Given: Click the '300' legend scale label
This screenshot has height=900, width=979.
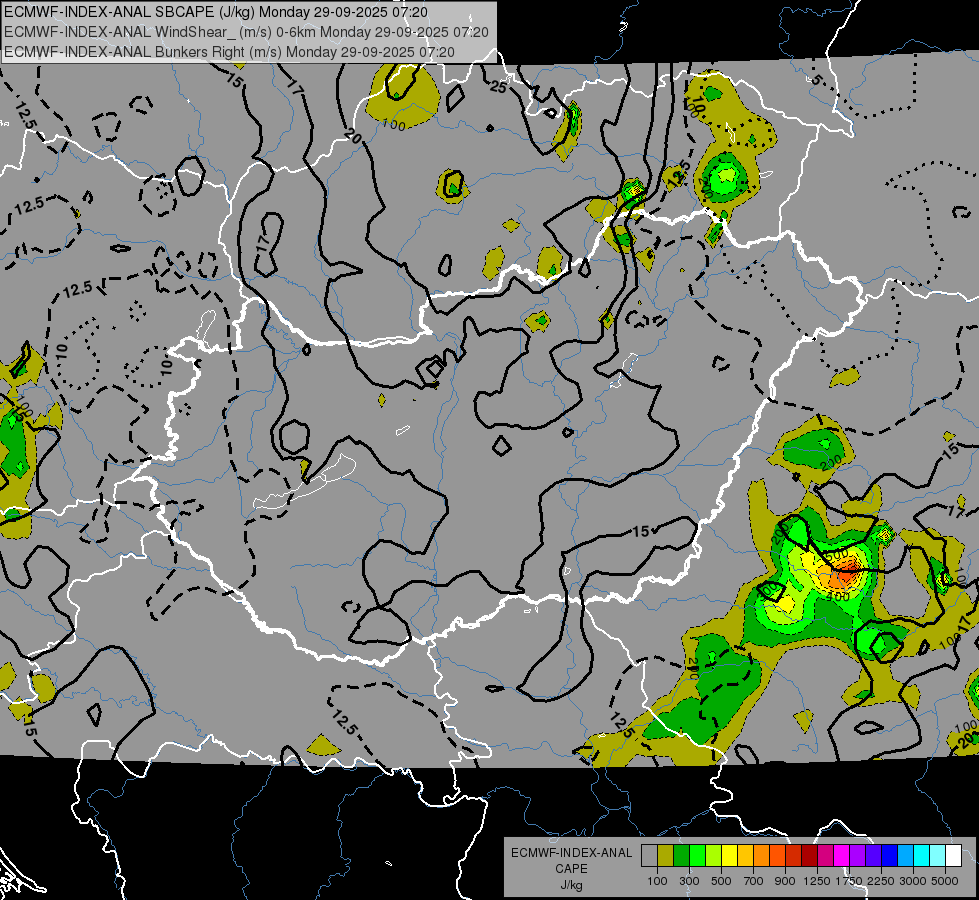Looking at the screenshot, I should click(x=689, y=881).
